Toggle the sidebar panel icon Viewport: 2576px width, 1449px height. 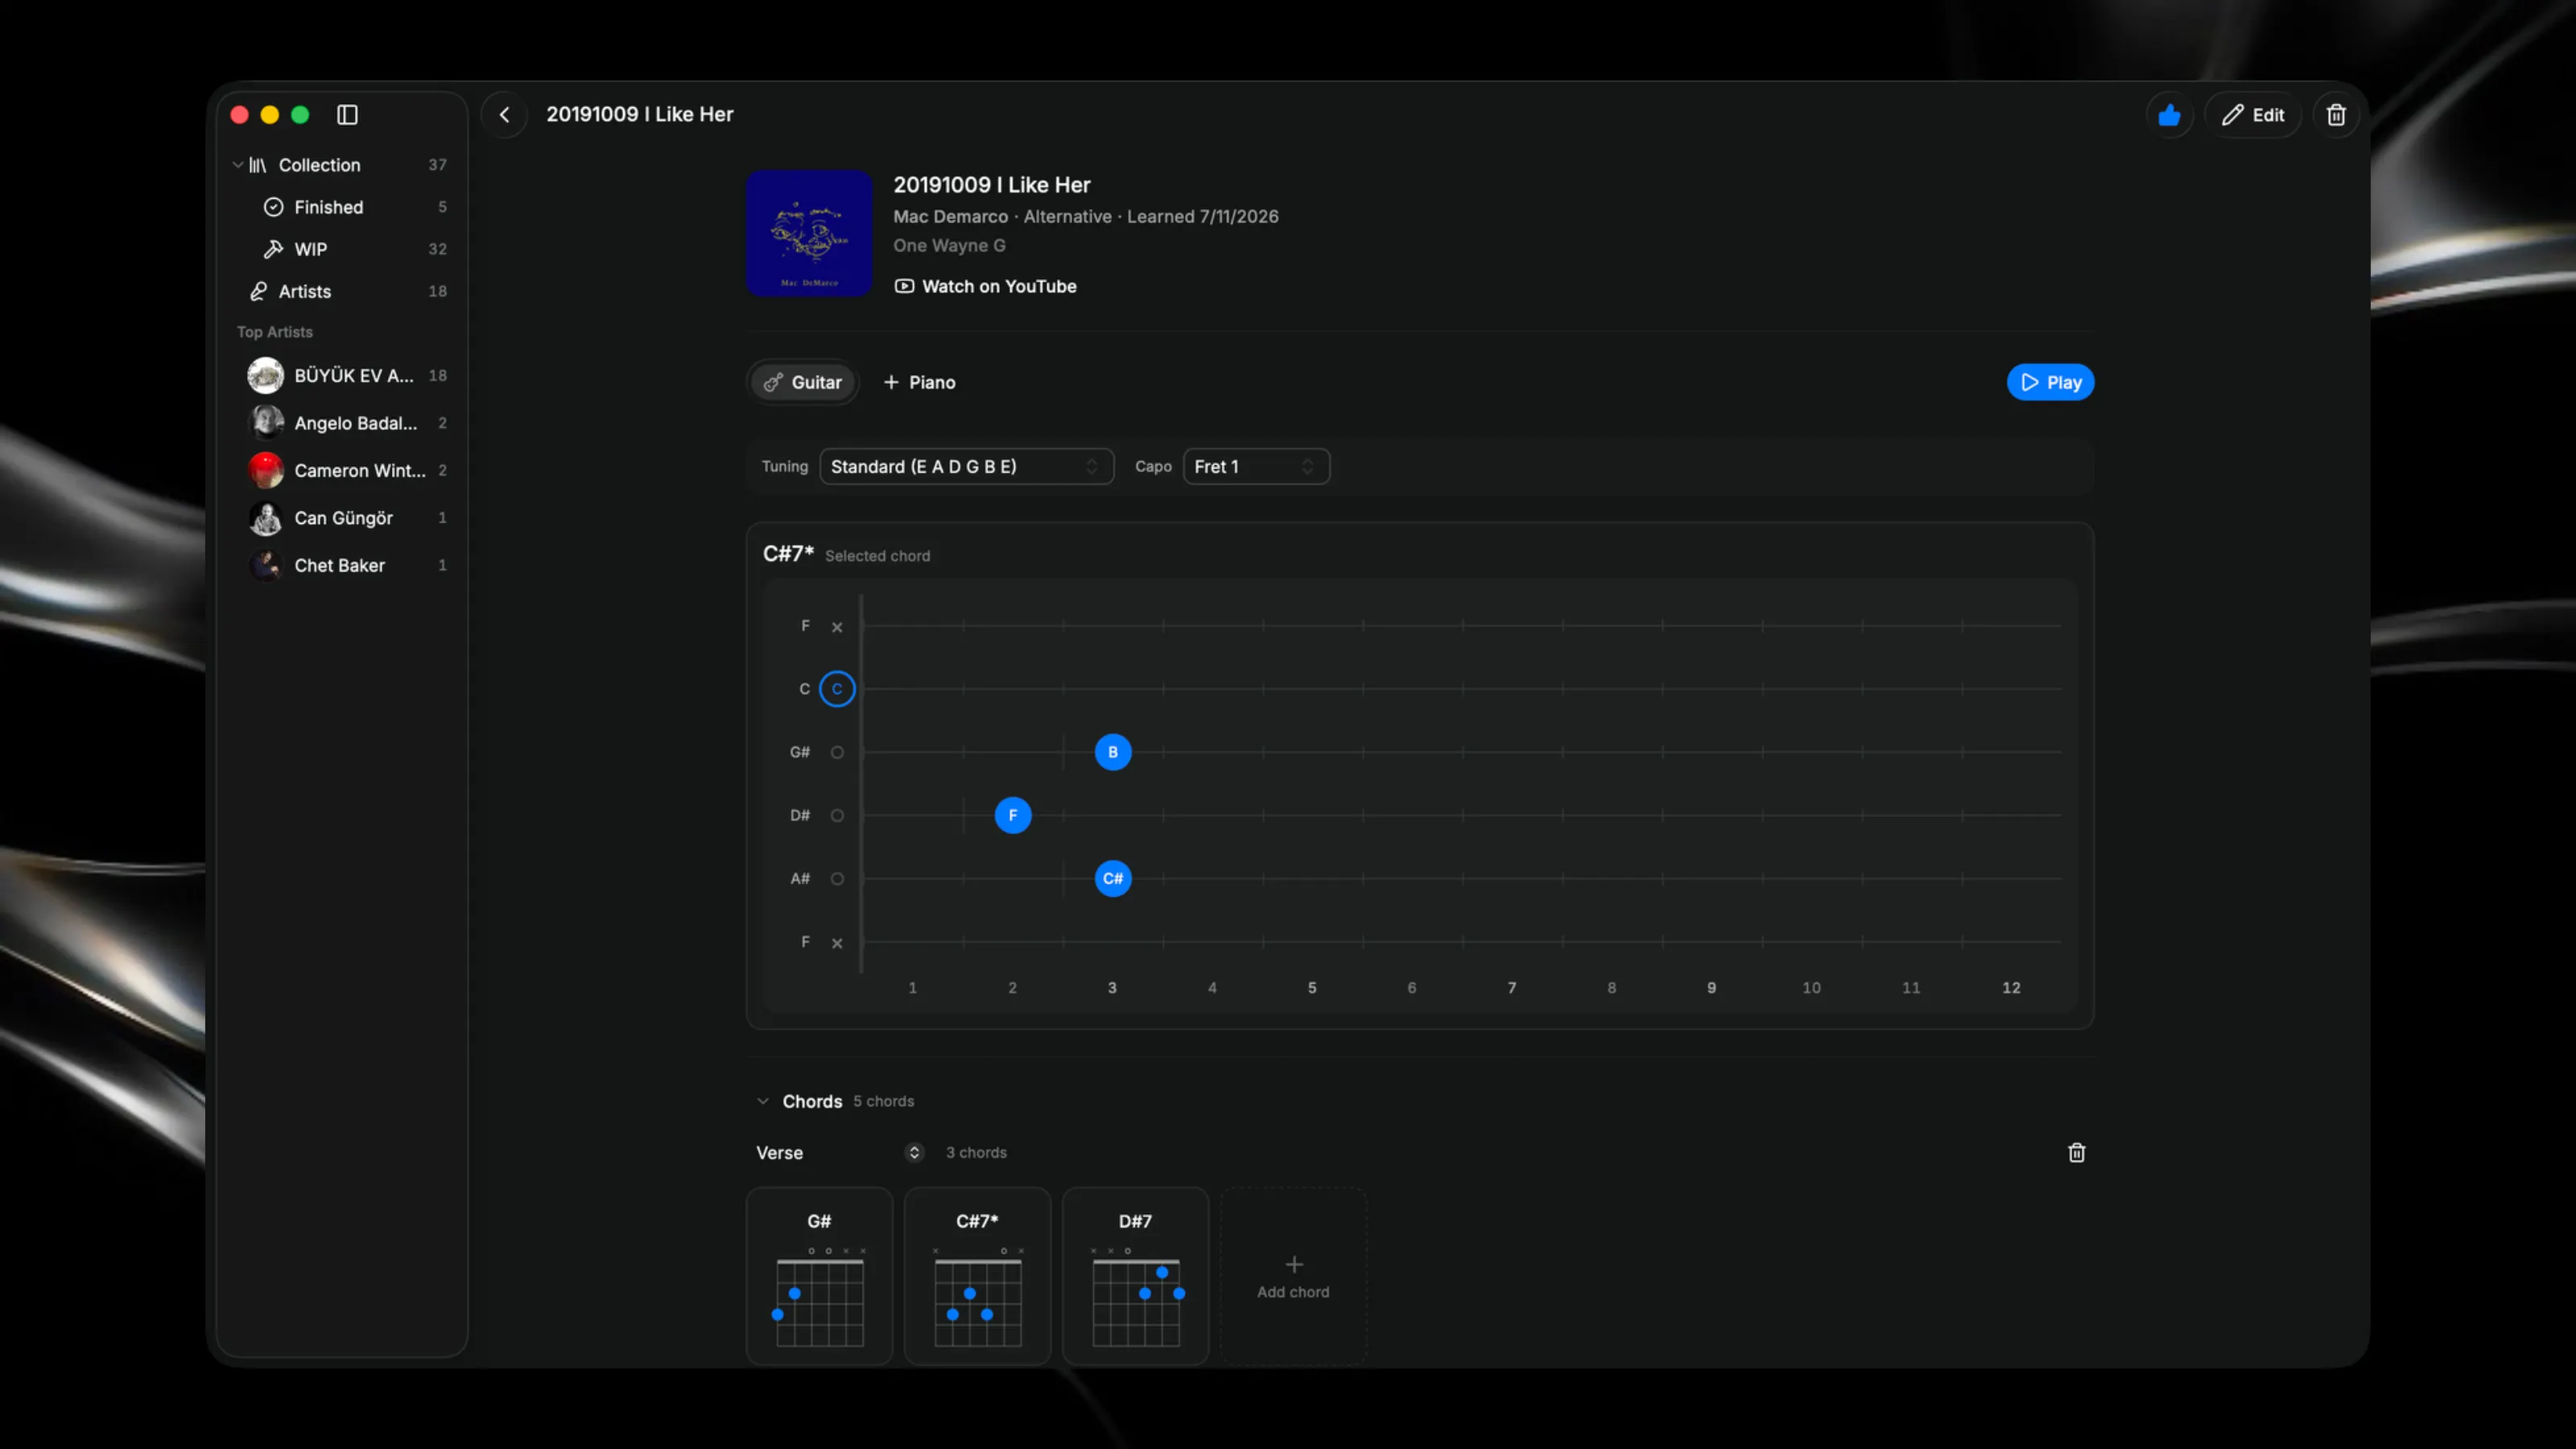(x=347, y=115)
